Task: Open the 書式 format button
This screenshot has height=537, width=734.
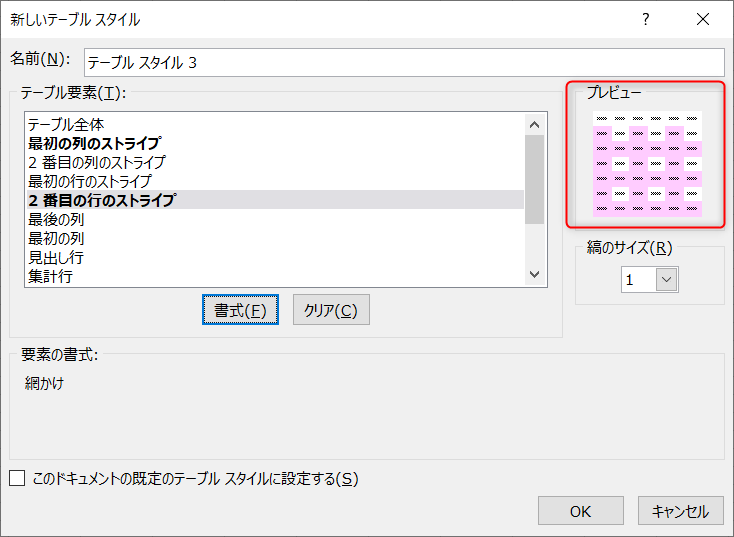Action: [x=240, y=309]
